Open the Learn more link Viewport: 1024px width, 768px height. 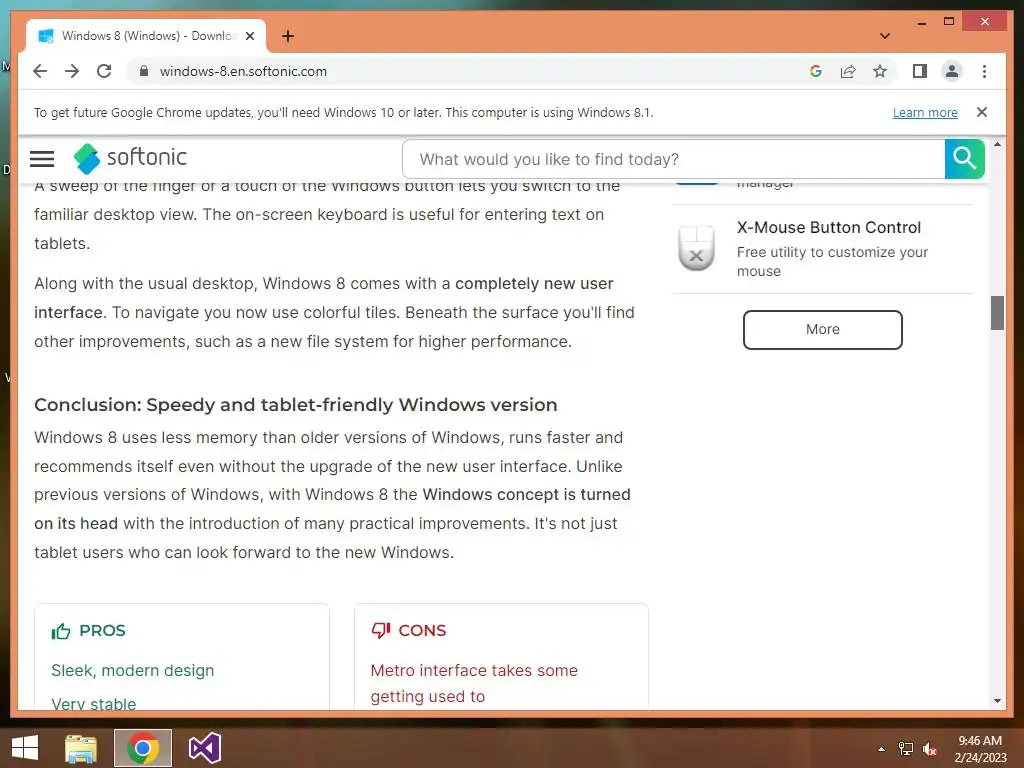[925, 112]
